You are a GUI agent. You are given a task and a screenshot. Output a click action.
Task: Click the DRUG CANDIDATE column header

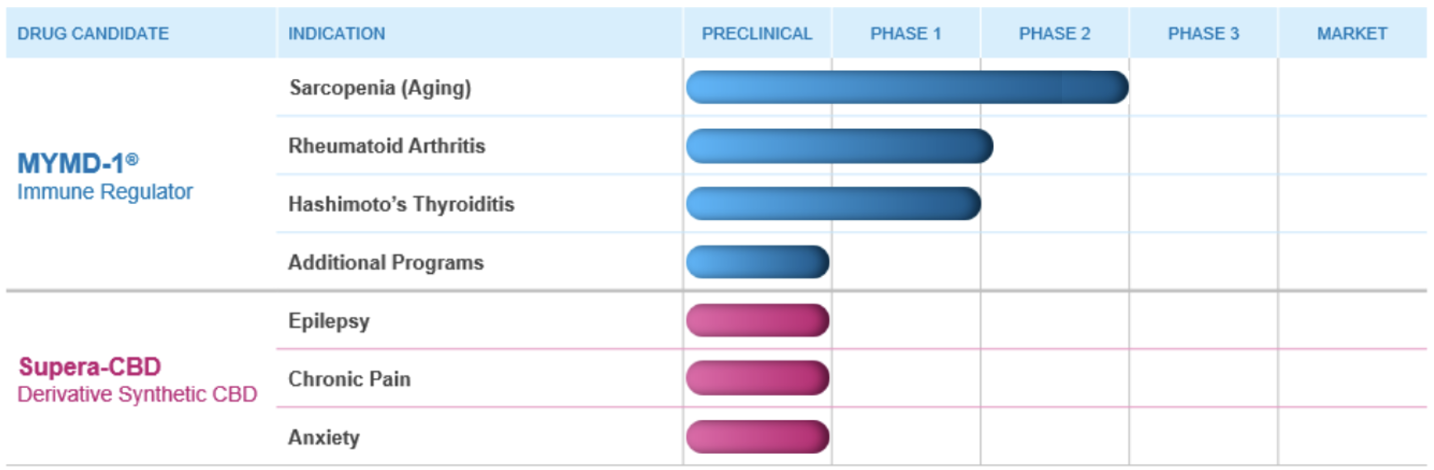pyautogui.click(x=93, y=33)
